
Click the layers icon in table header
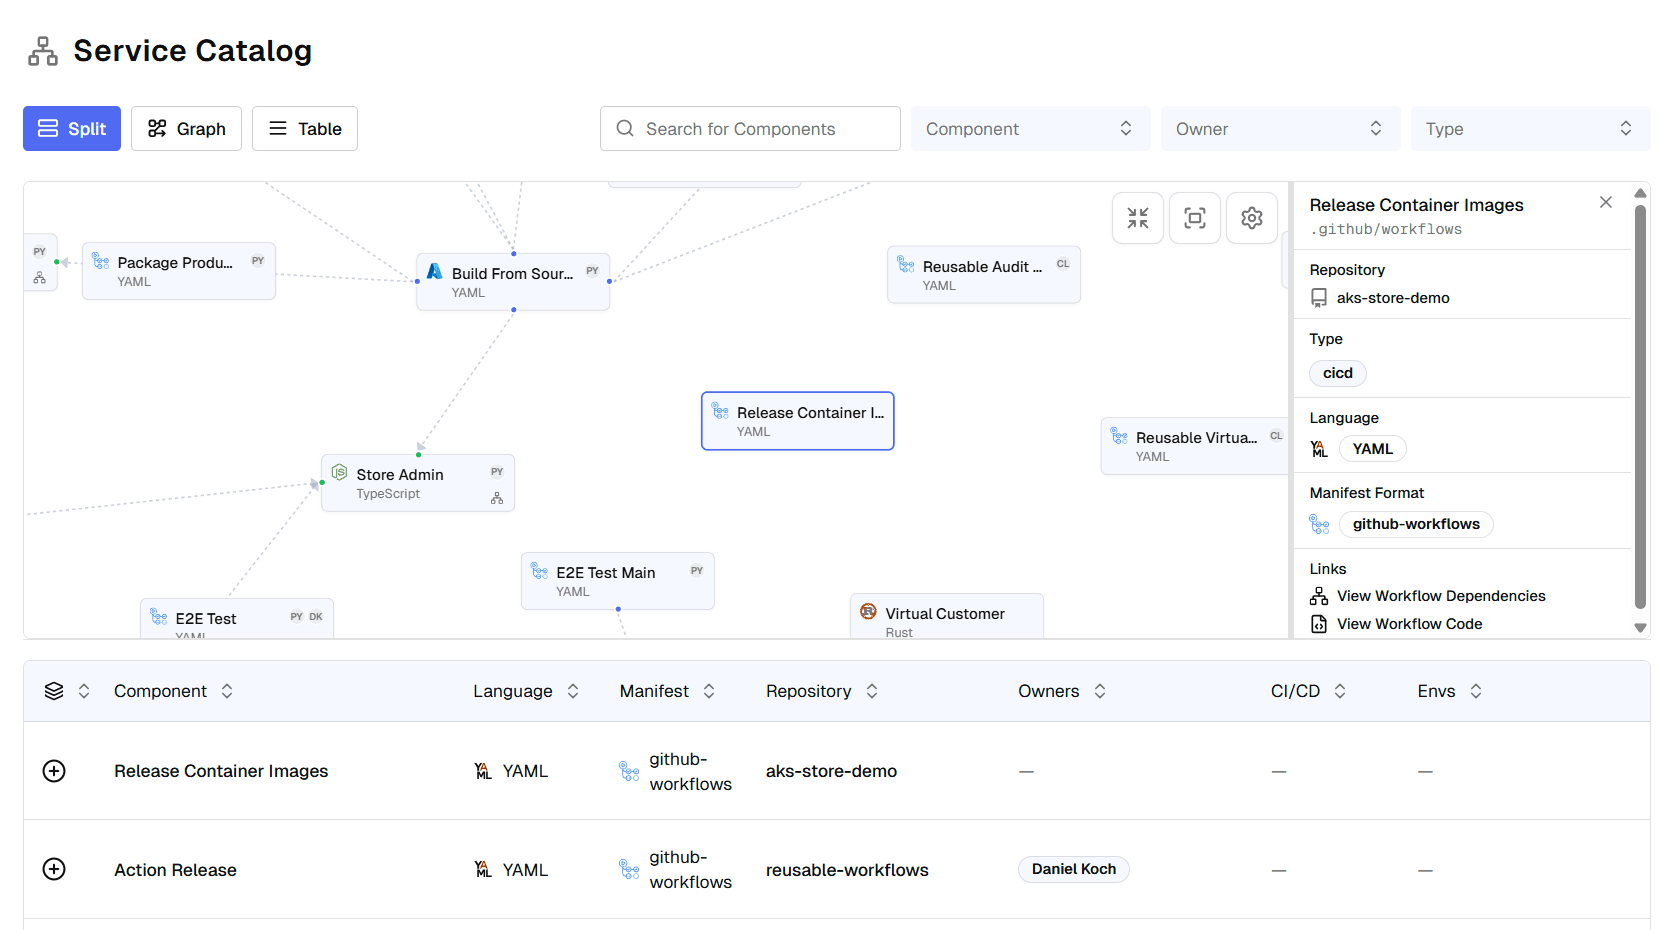pyautogui.click(x=54, y=691)
